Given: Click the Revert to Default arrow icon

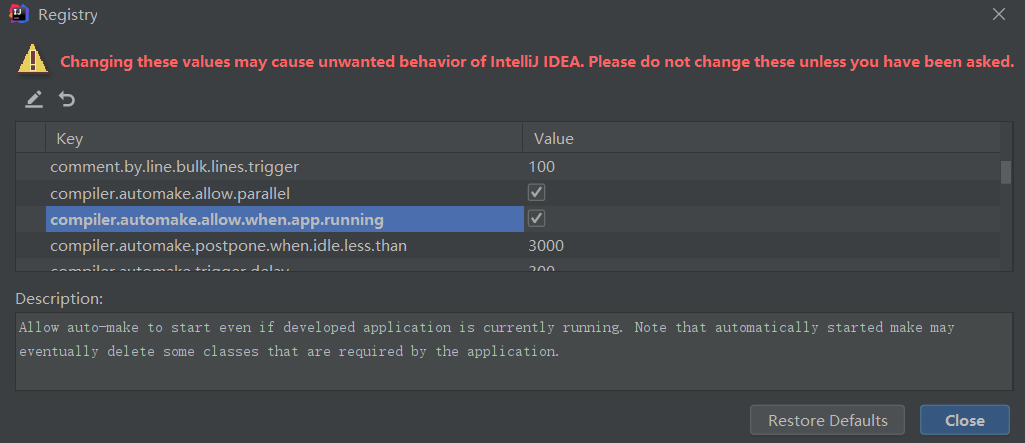Looking at the screenshot, I should (67, 99).
